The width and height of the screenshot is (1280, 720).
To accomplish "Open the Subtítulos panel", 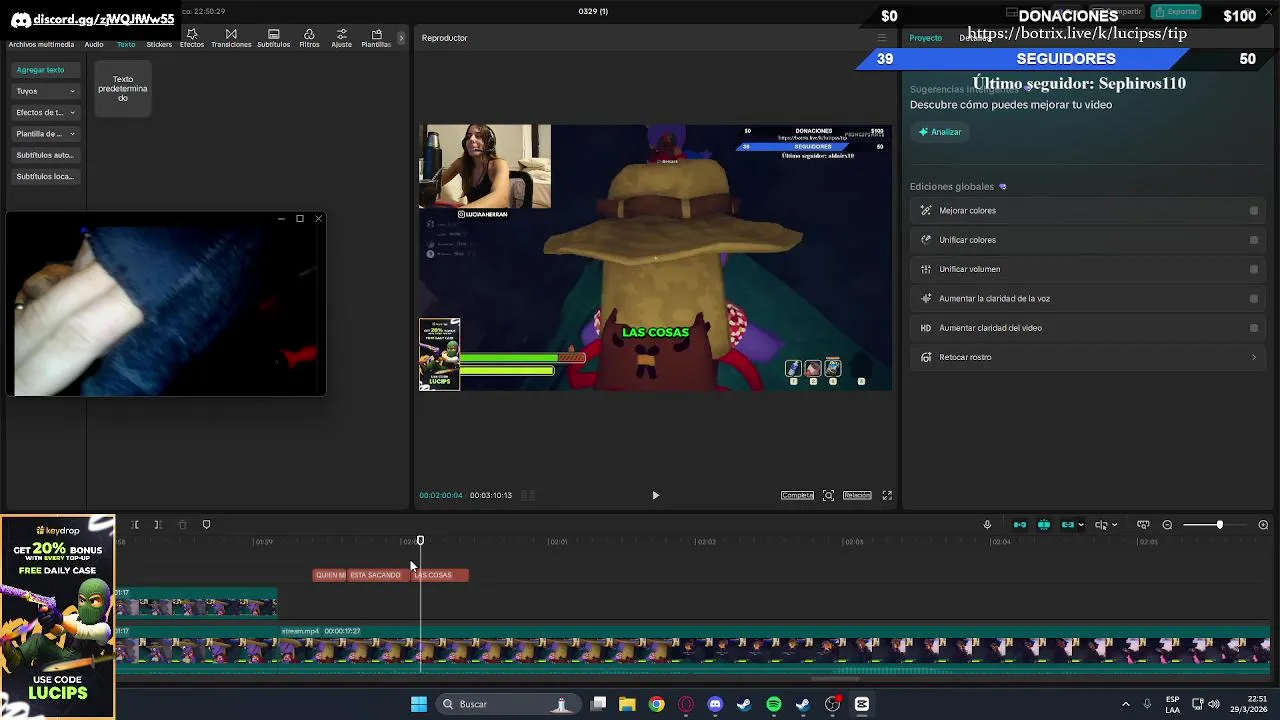I will click(x=273, y=38).
